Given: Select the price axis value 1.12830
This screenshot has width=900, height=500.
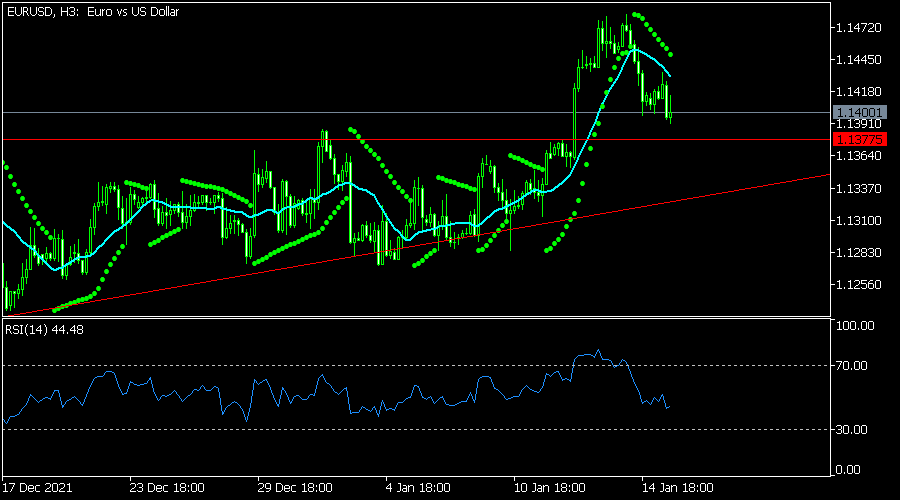Looking at the screenshot, I should 859,253.
